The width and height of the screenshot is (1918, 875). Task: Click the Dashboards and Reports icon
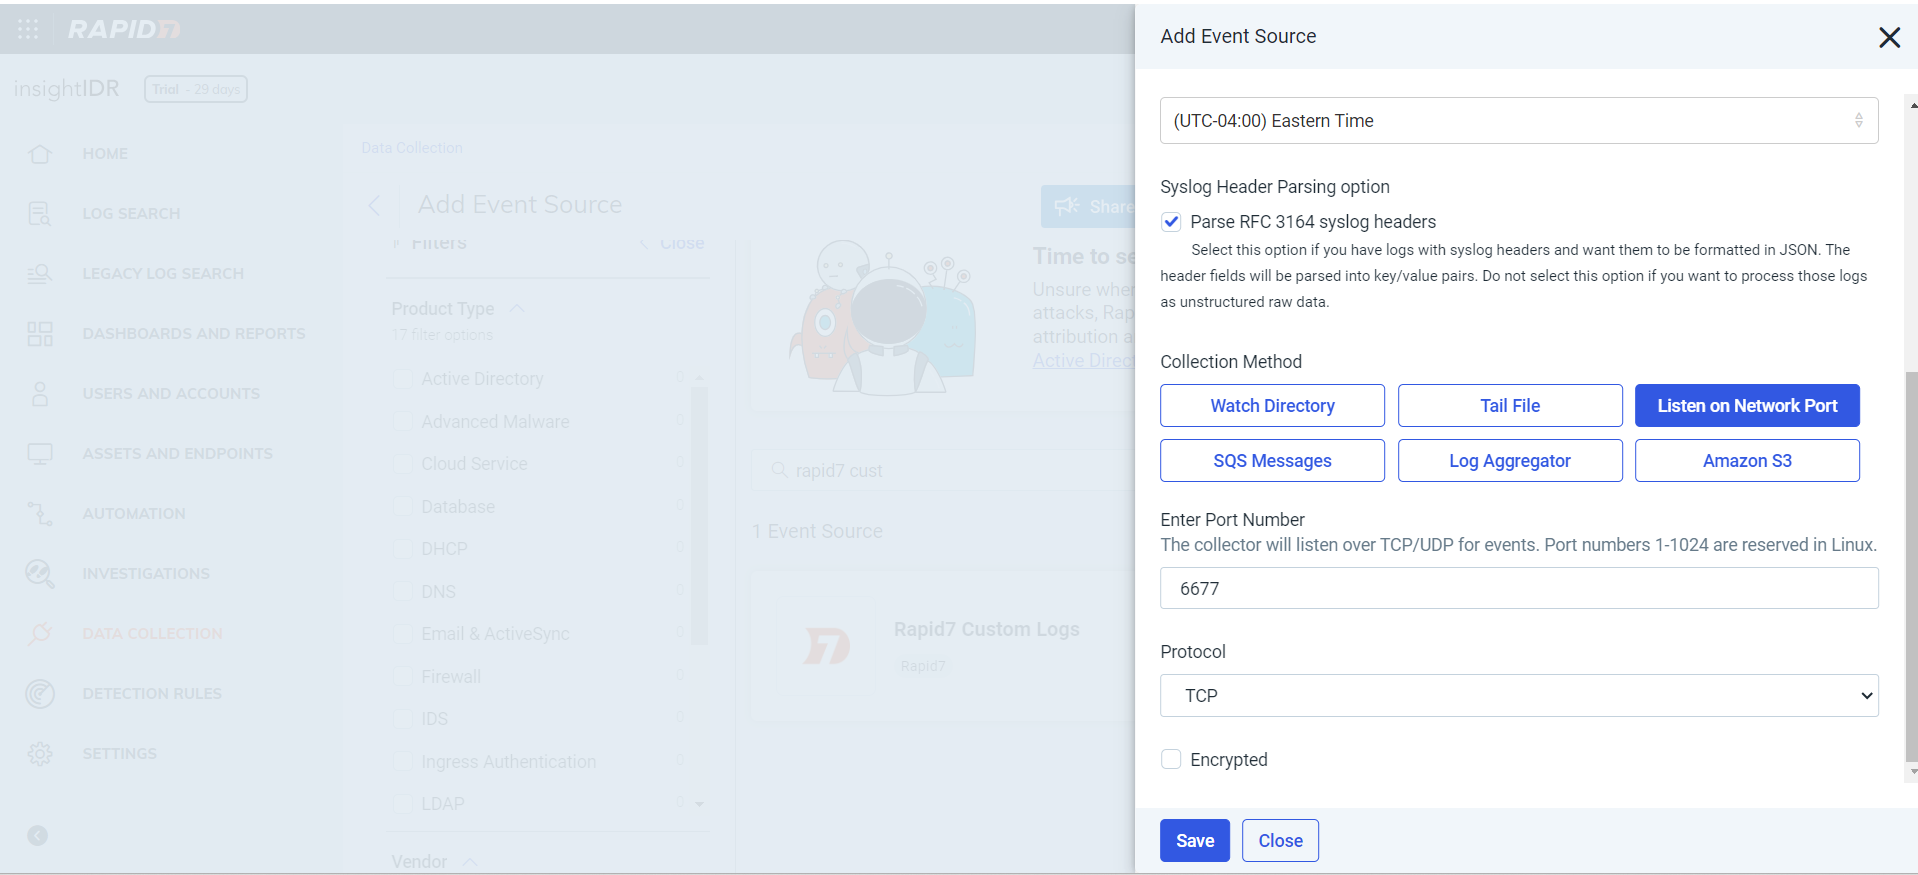40,334
